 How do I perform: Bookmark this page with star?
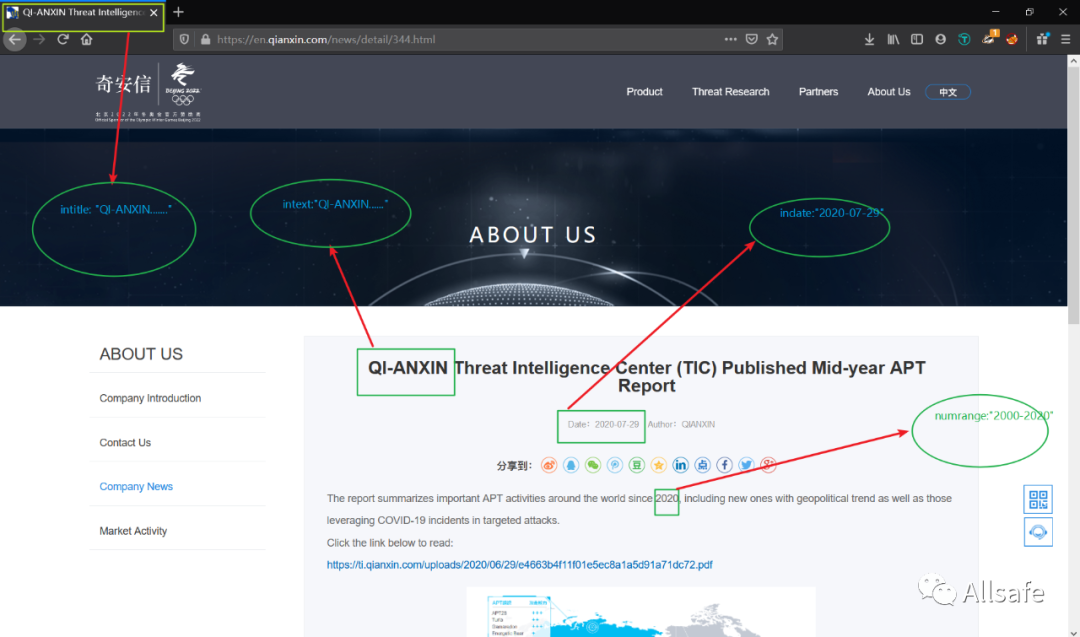coord(772,39)
